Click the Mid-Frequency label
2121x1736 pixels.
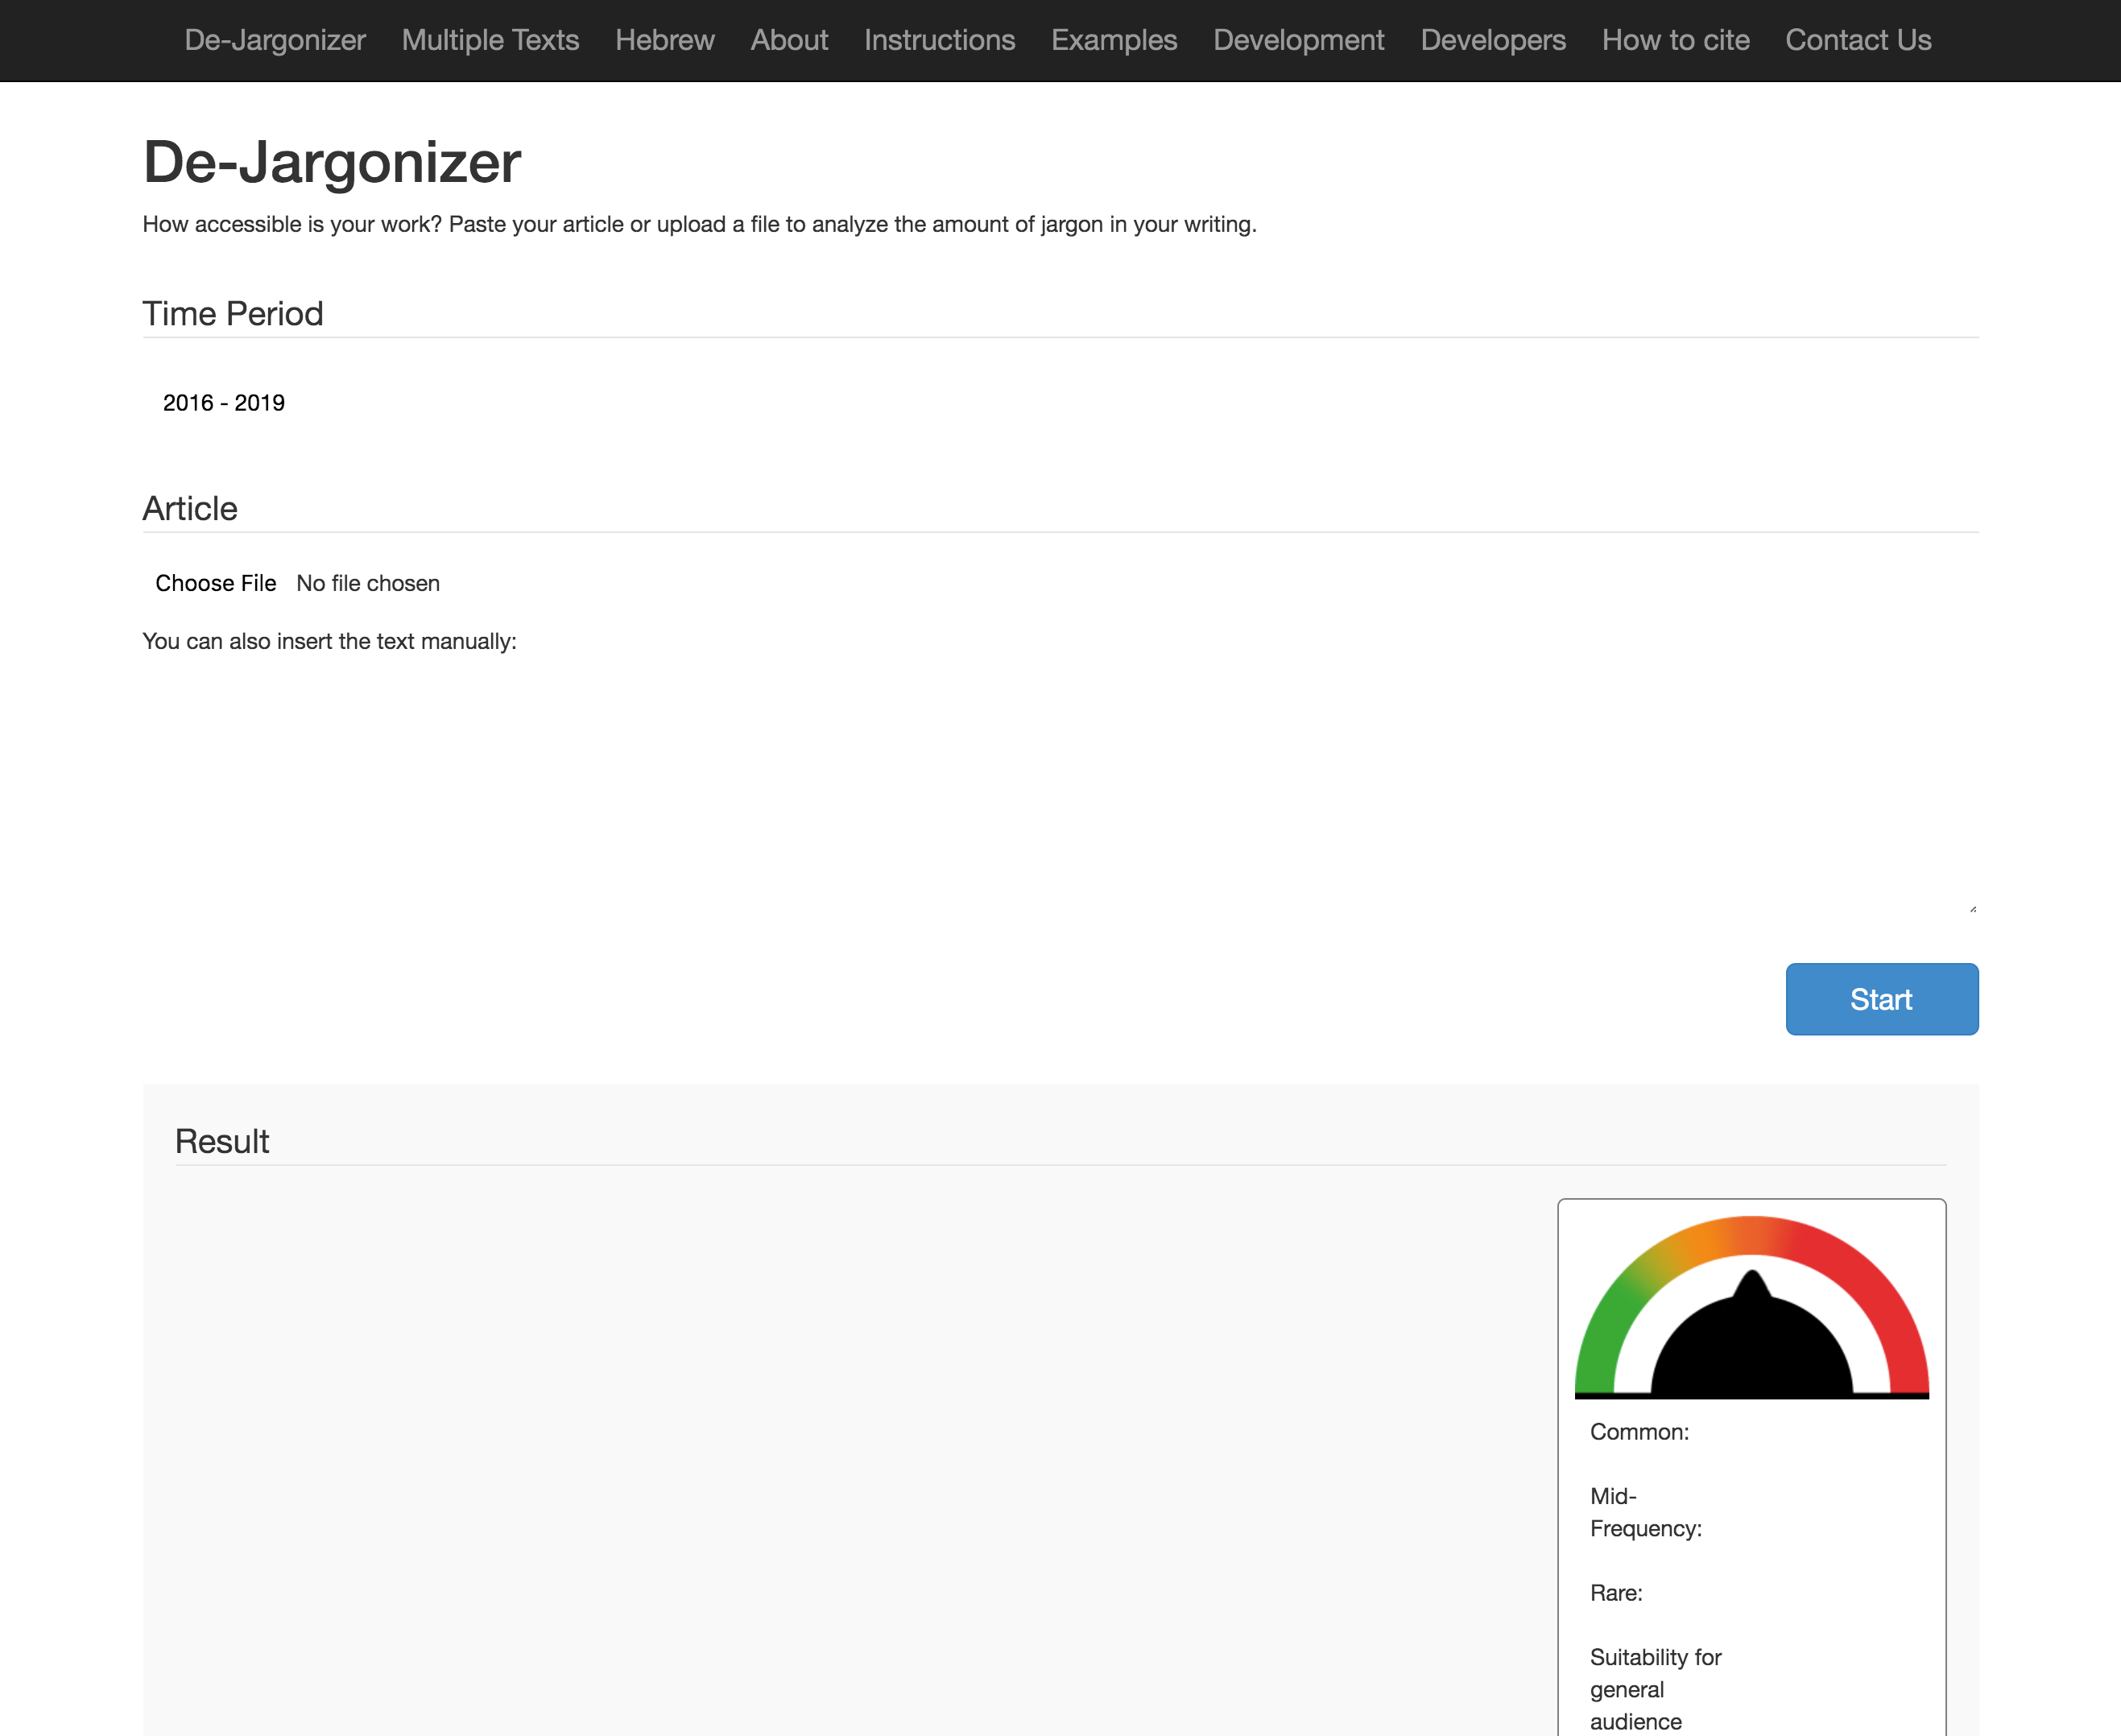(1645, 1512)
